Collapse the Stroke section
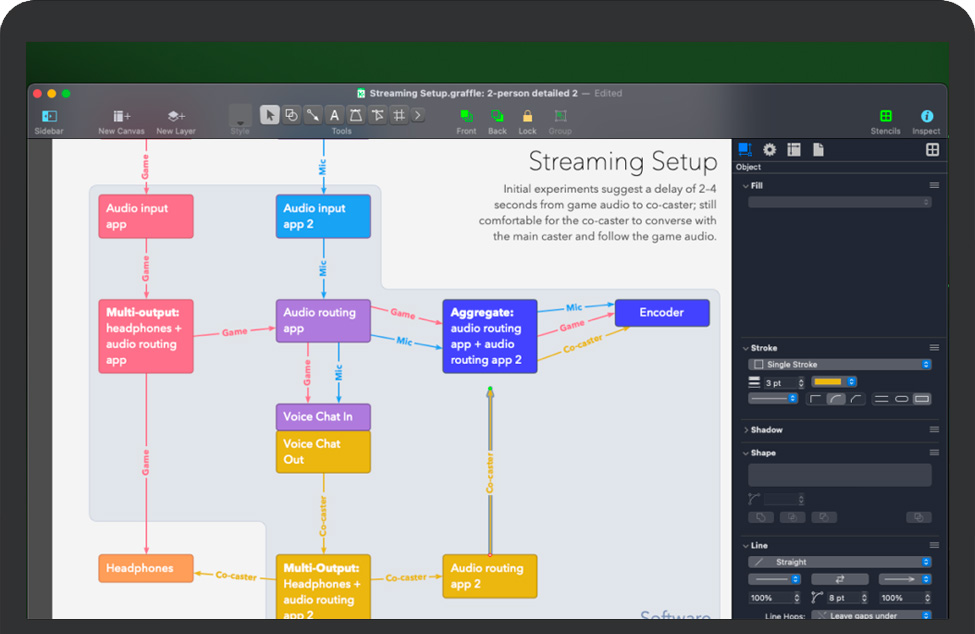Viewport: 975px width, 634px height. point(746,348)
